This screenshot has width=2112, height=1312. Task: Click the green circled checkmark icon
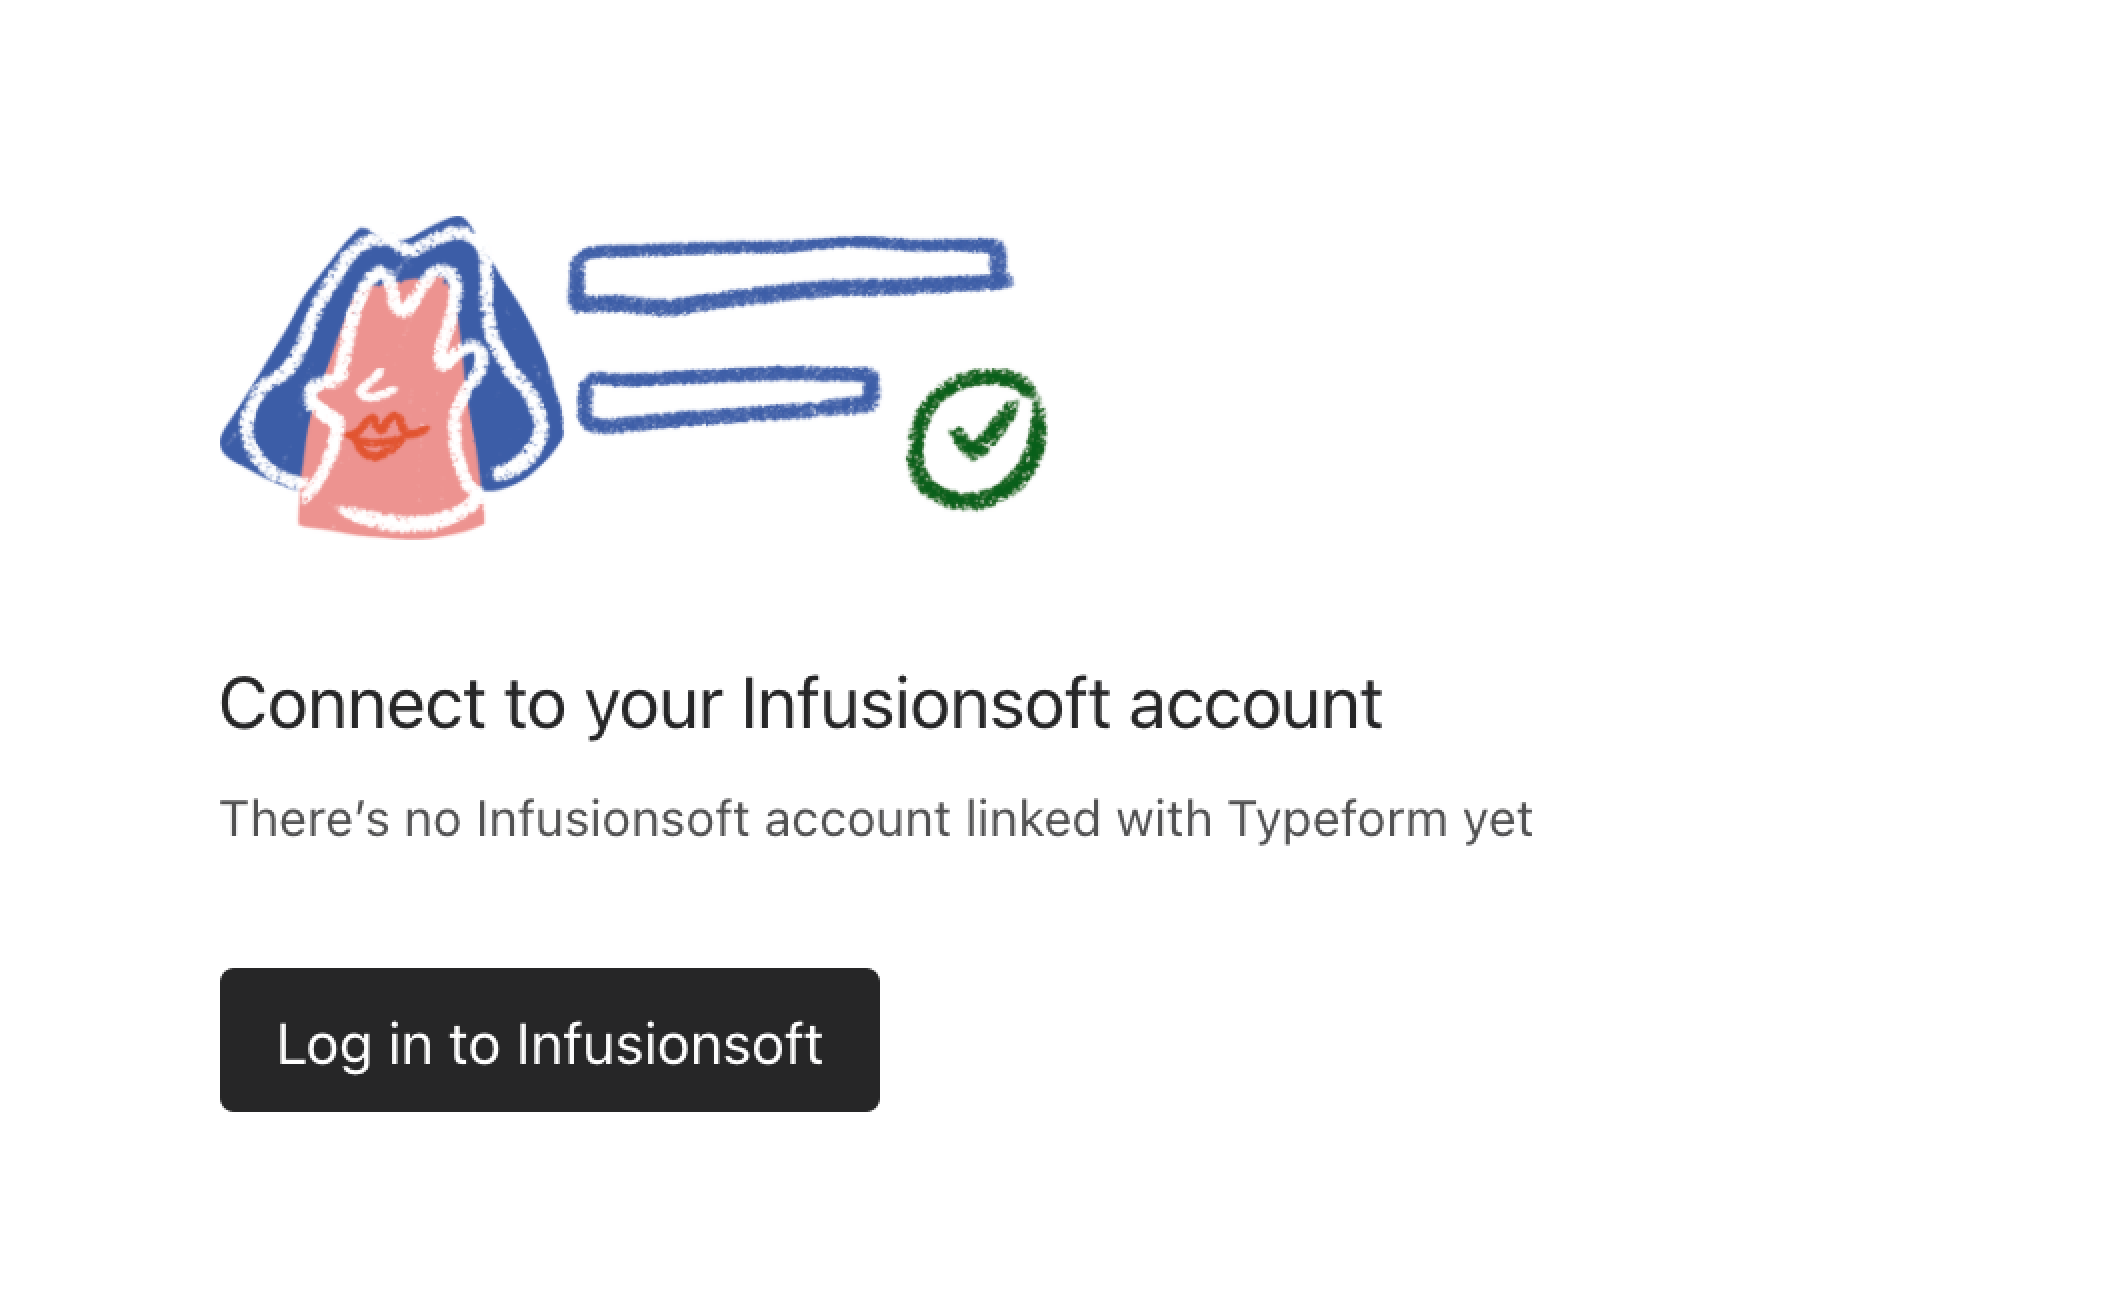(976, 438)
